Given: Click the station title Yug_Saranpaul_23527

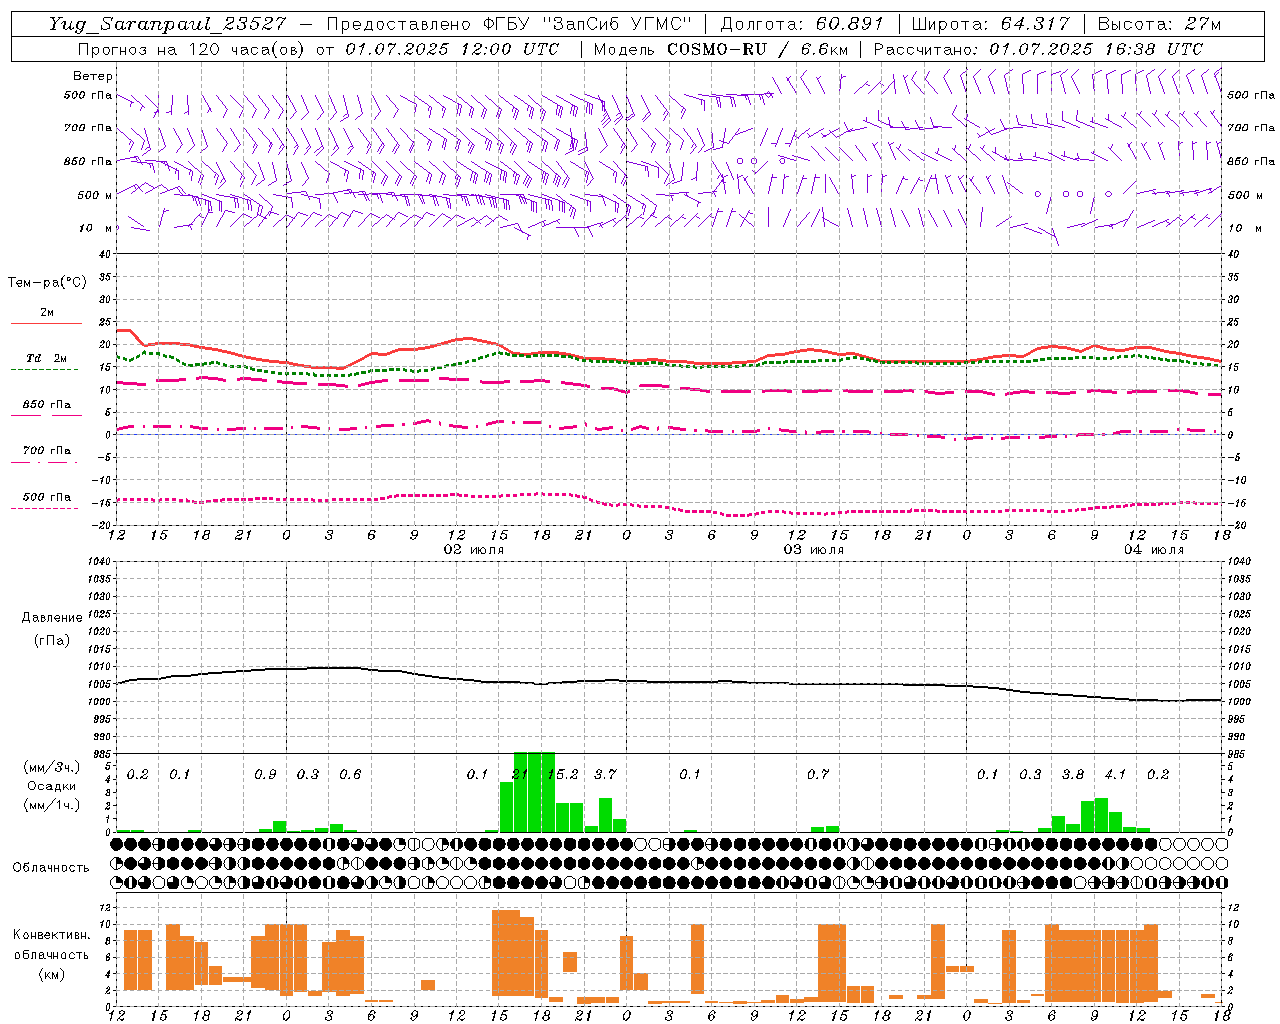Looking at the screenshot, I should coord(167,24).
